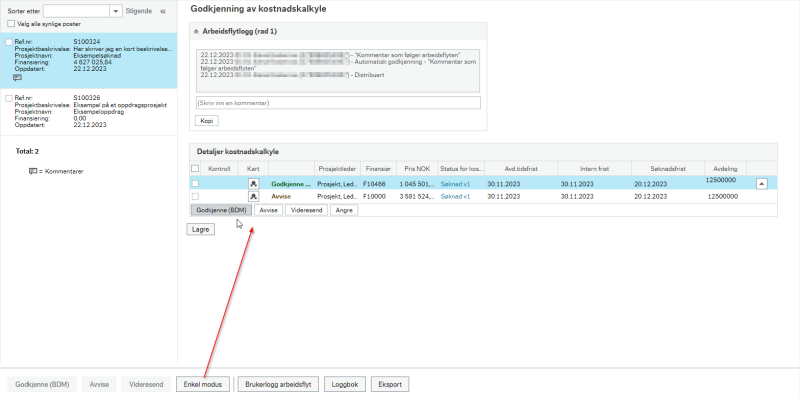Image resolution: width=800 pixels, height=398 pixels.
Task: Click the price cell 3 581 524
Action: [417, 196]
